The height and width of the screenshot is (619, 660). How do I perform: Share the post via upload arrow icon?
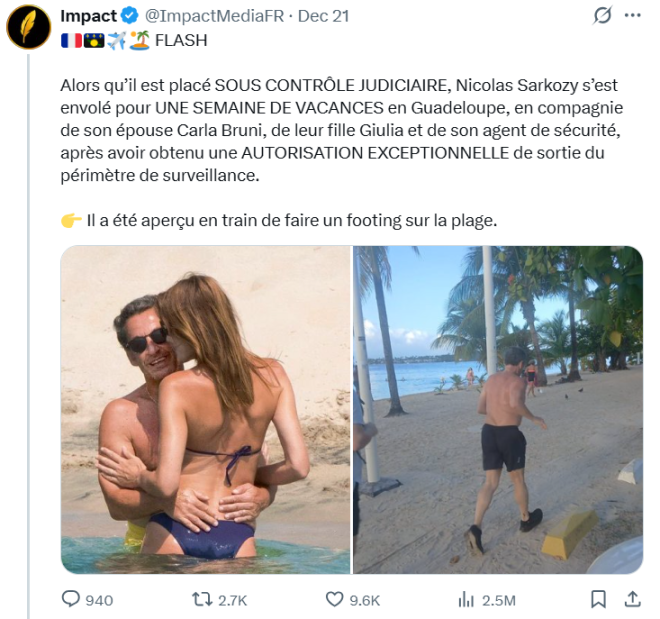click(x=632, y=599)
